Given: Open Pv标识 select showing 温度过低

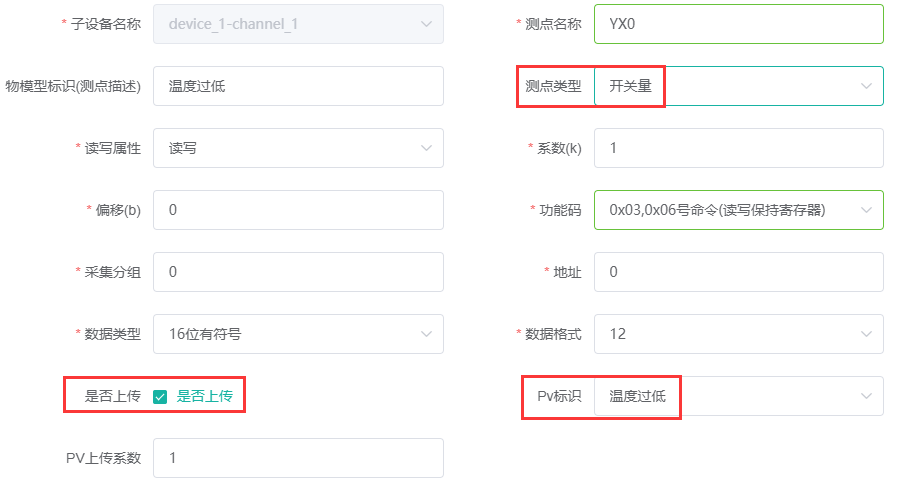Looking at the screenshot, I should [x=739, y=396].
